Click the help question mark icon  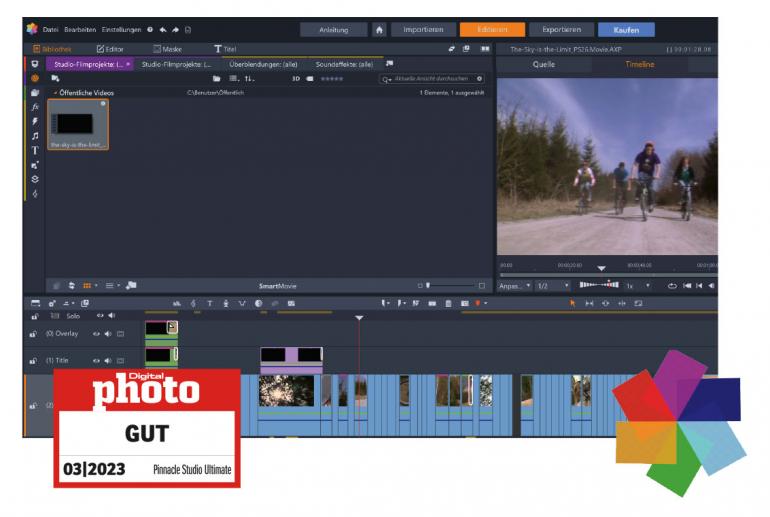(150, 29)
